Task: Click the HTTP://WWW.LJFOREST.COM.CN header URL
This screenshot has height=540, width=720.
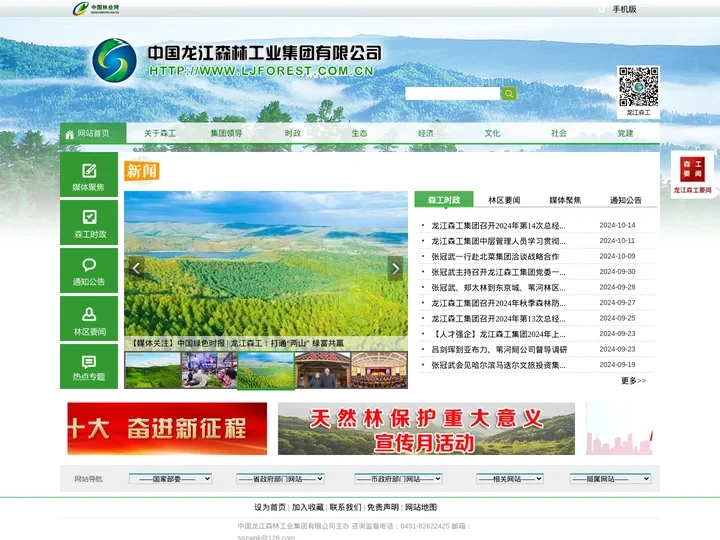Action: coord(261,71)
